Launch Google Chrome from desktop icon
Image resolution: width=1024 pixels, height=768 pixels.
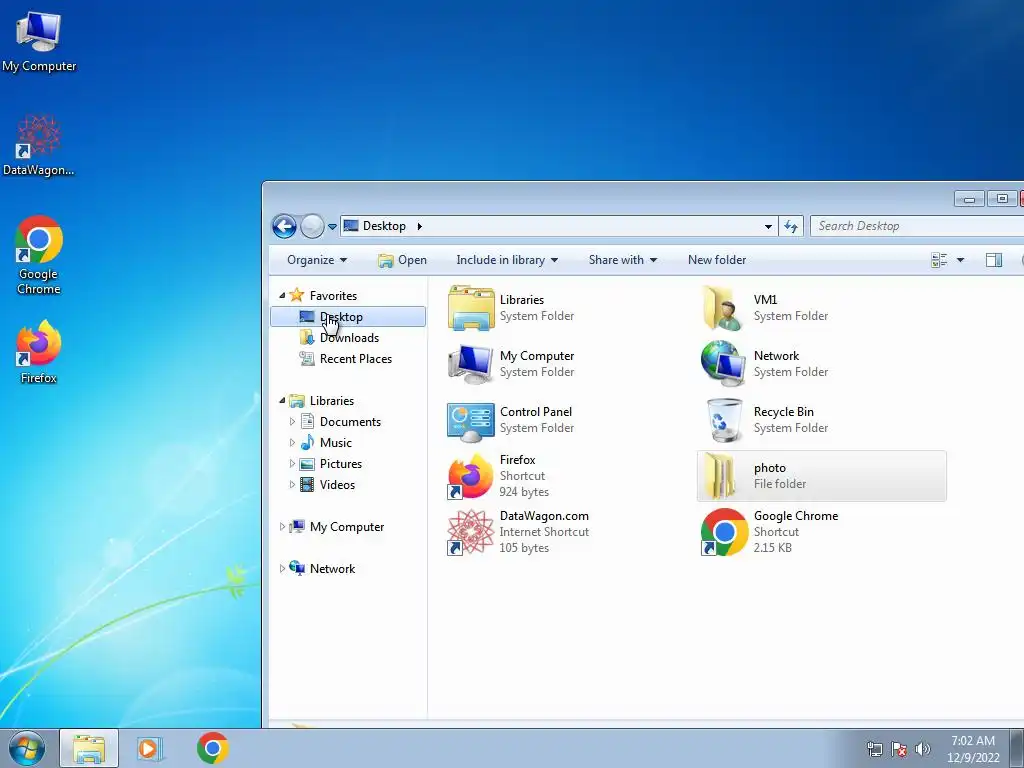(x=39, y=255)
